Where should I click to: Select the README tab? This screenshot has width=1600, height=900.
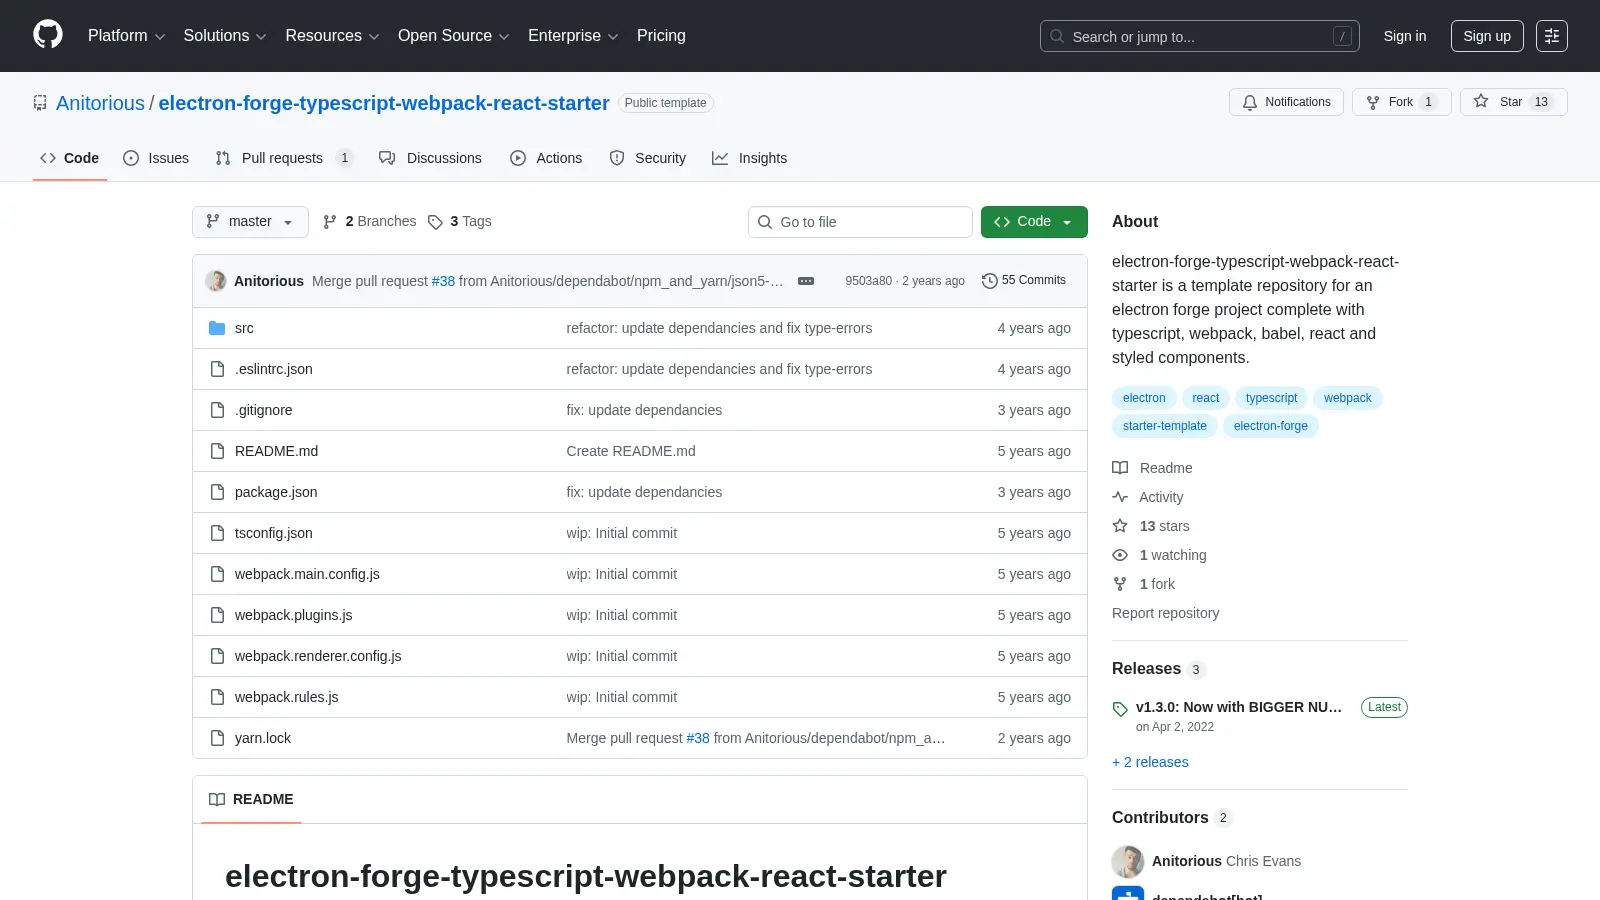point(251,799)
